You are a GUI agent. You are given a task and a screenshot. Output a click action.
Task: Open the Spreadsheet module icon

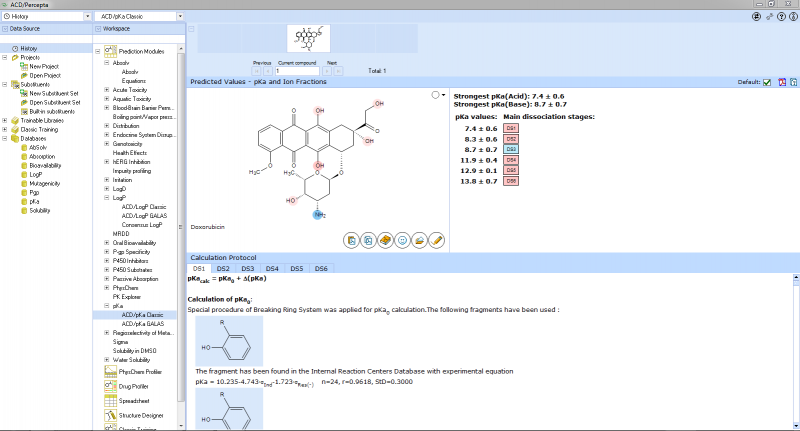[x=111, y=401]
